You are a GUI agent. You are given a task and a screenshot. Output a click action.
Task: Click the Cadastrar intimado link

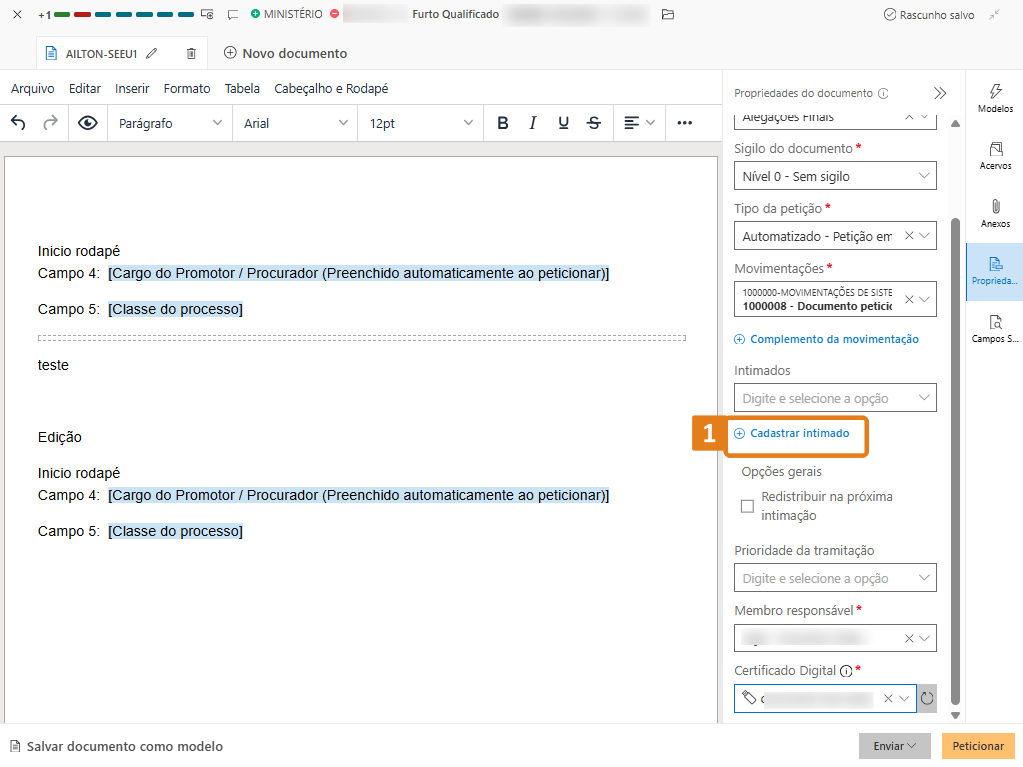coord(799,433)
